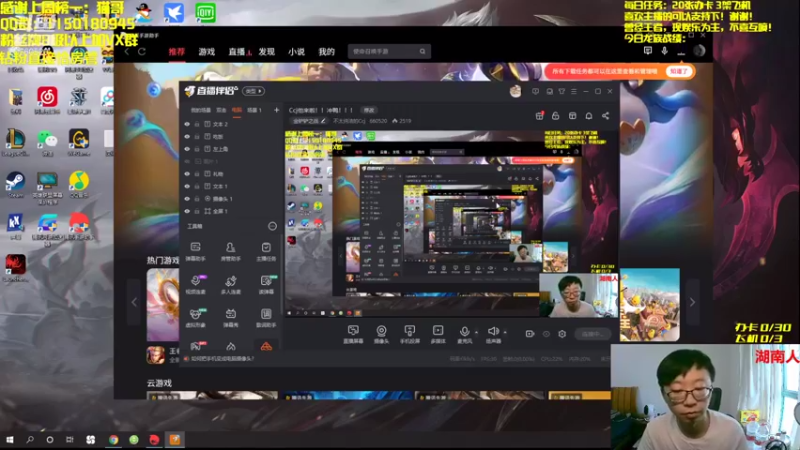
Task: Open the 直播 tab in the game center
Action: pos(236,52)
